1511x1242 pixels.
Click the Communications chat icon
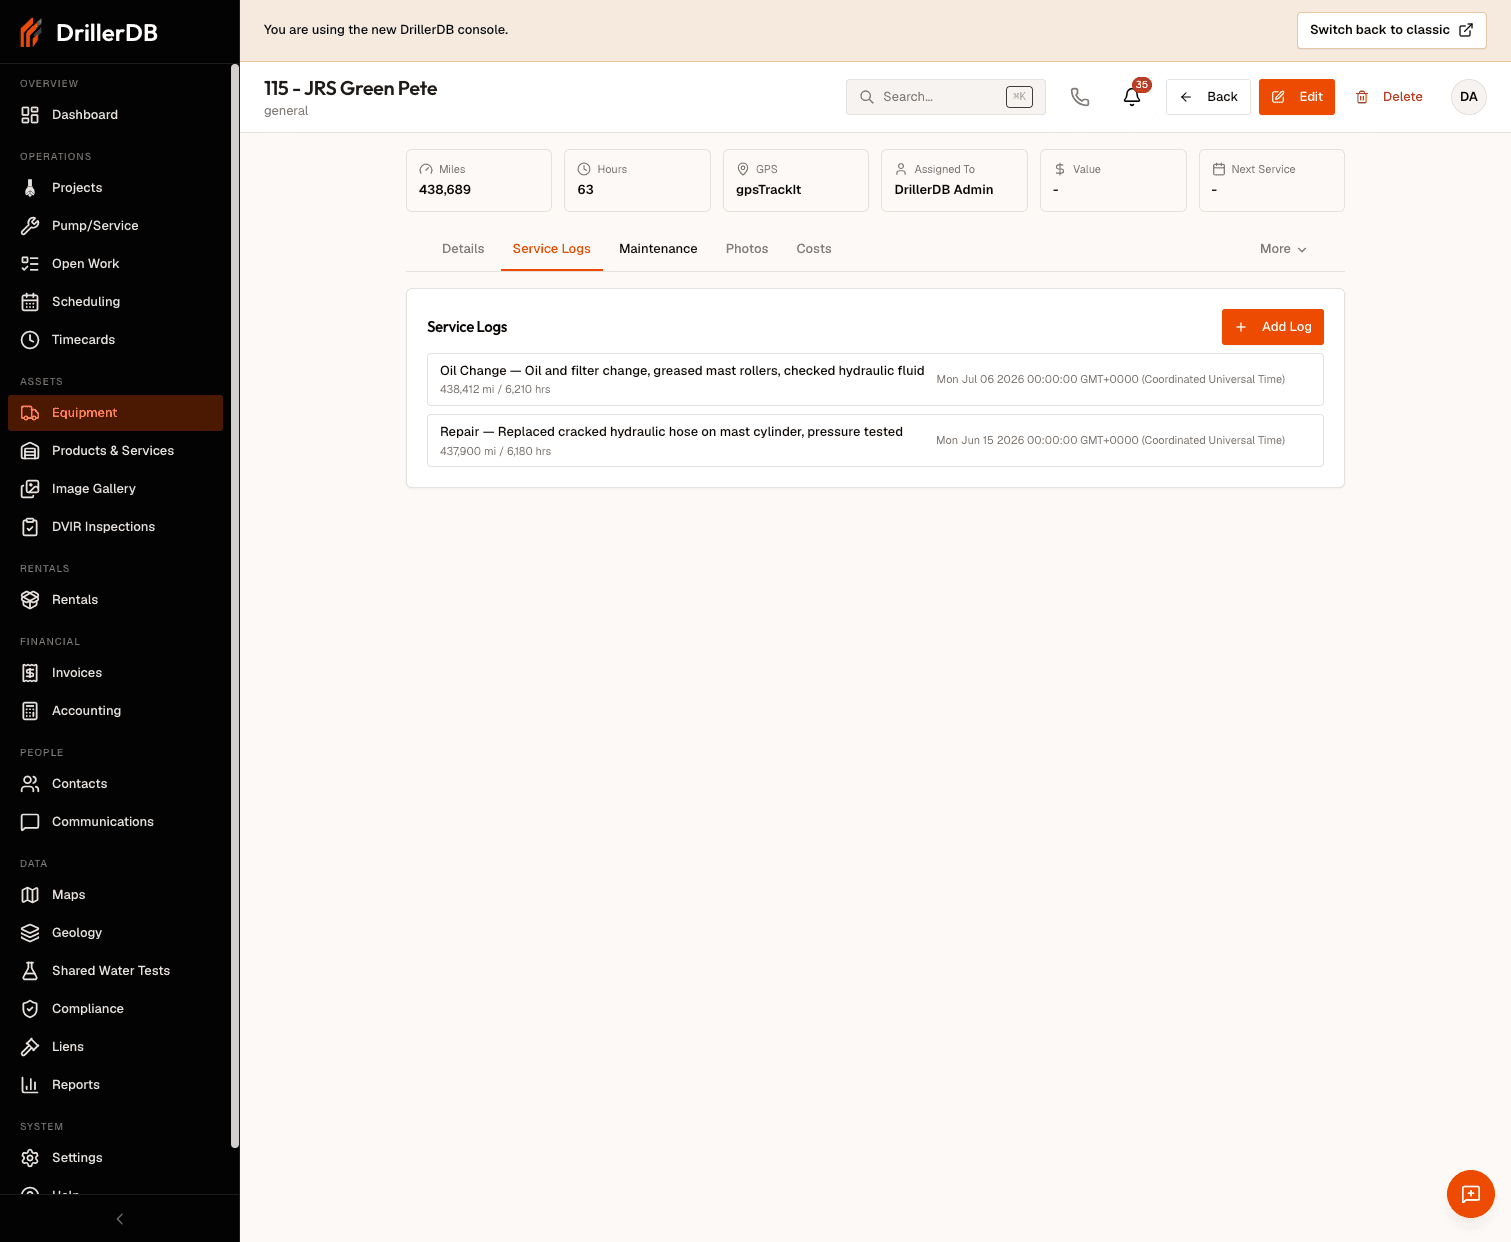pyautogui.click(x=30, y=822)
